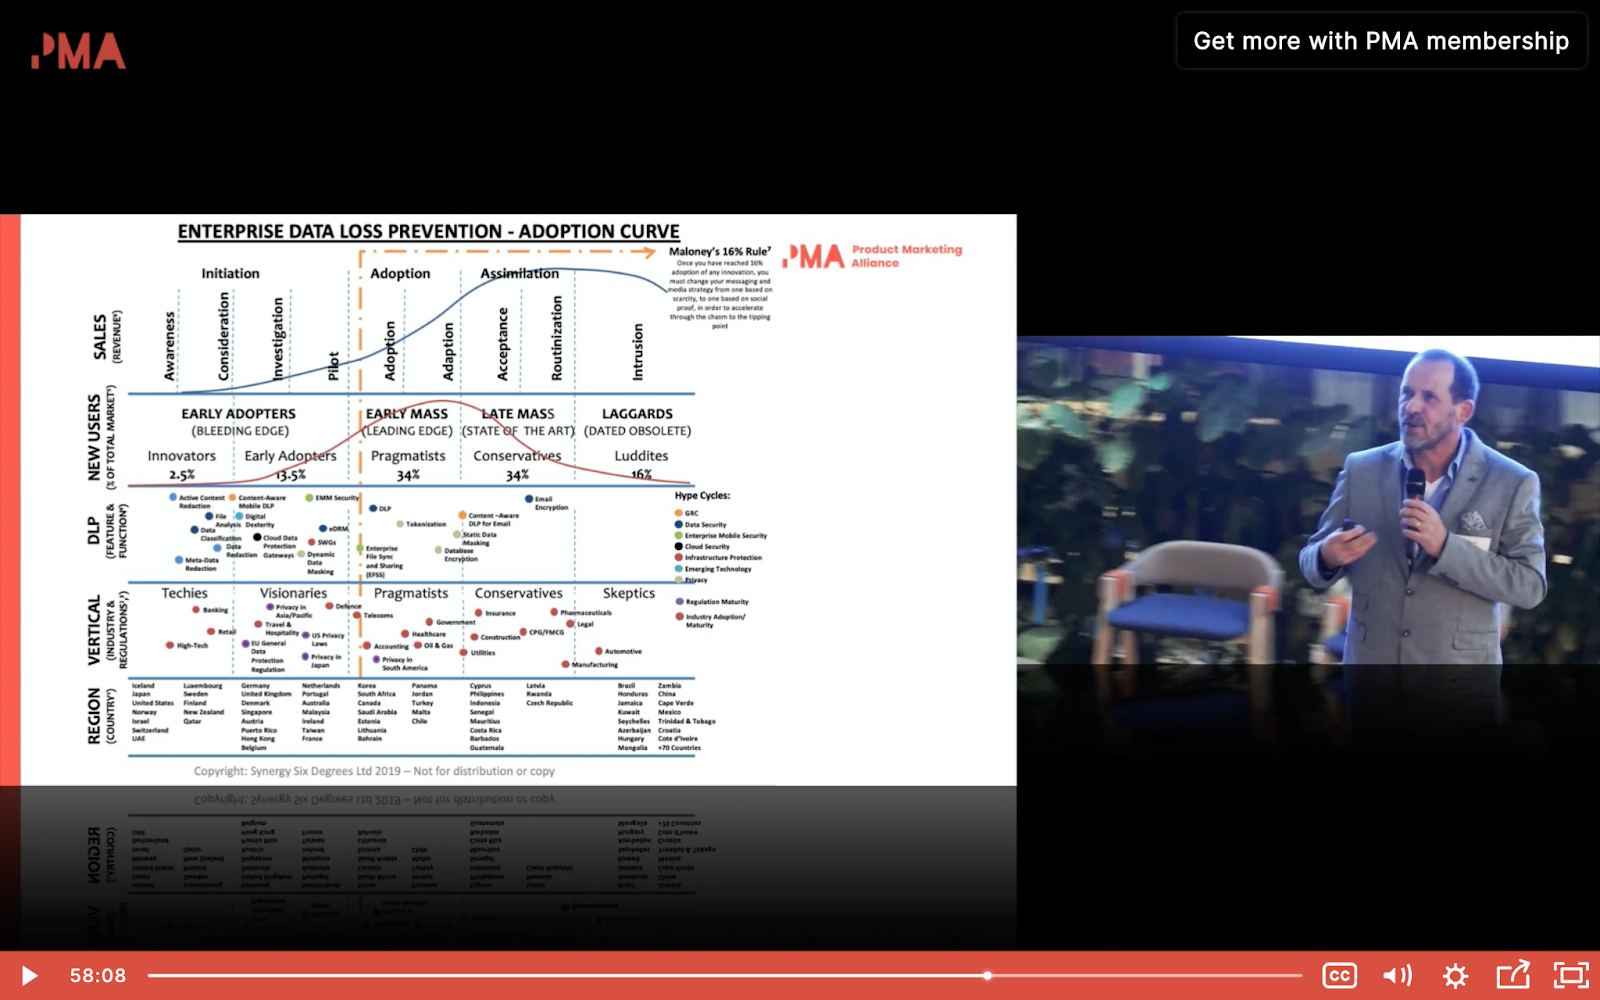Click the Innovators label in the slide

(181, 455)
